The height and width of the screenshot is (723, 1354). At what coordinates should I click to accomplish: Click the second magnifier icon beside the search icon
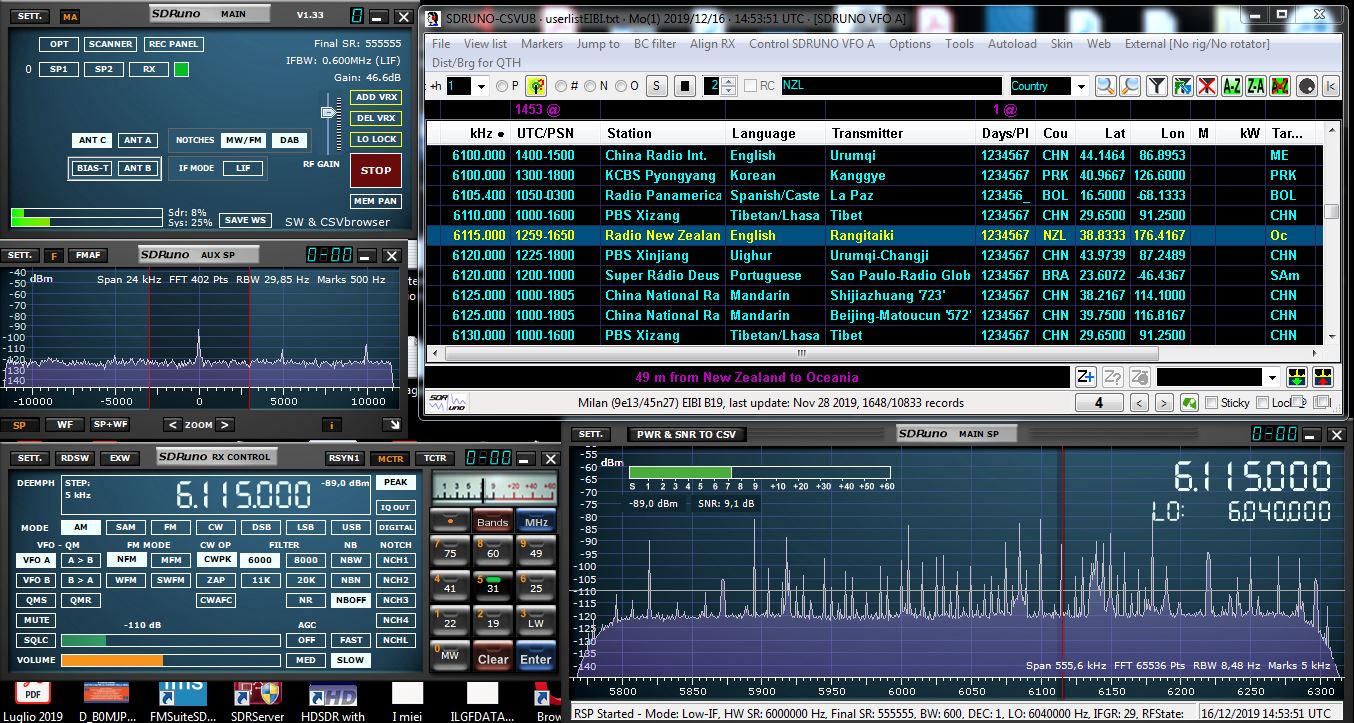click(x=1130, y=86)
